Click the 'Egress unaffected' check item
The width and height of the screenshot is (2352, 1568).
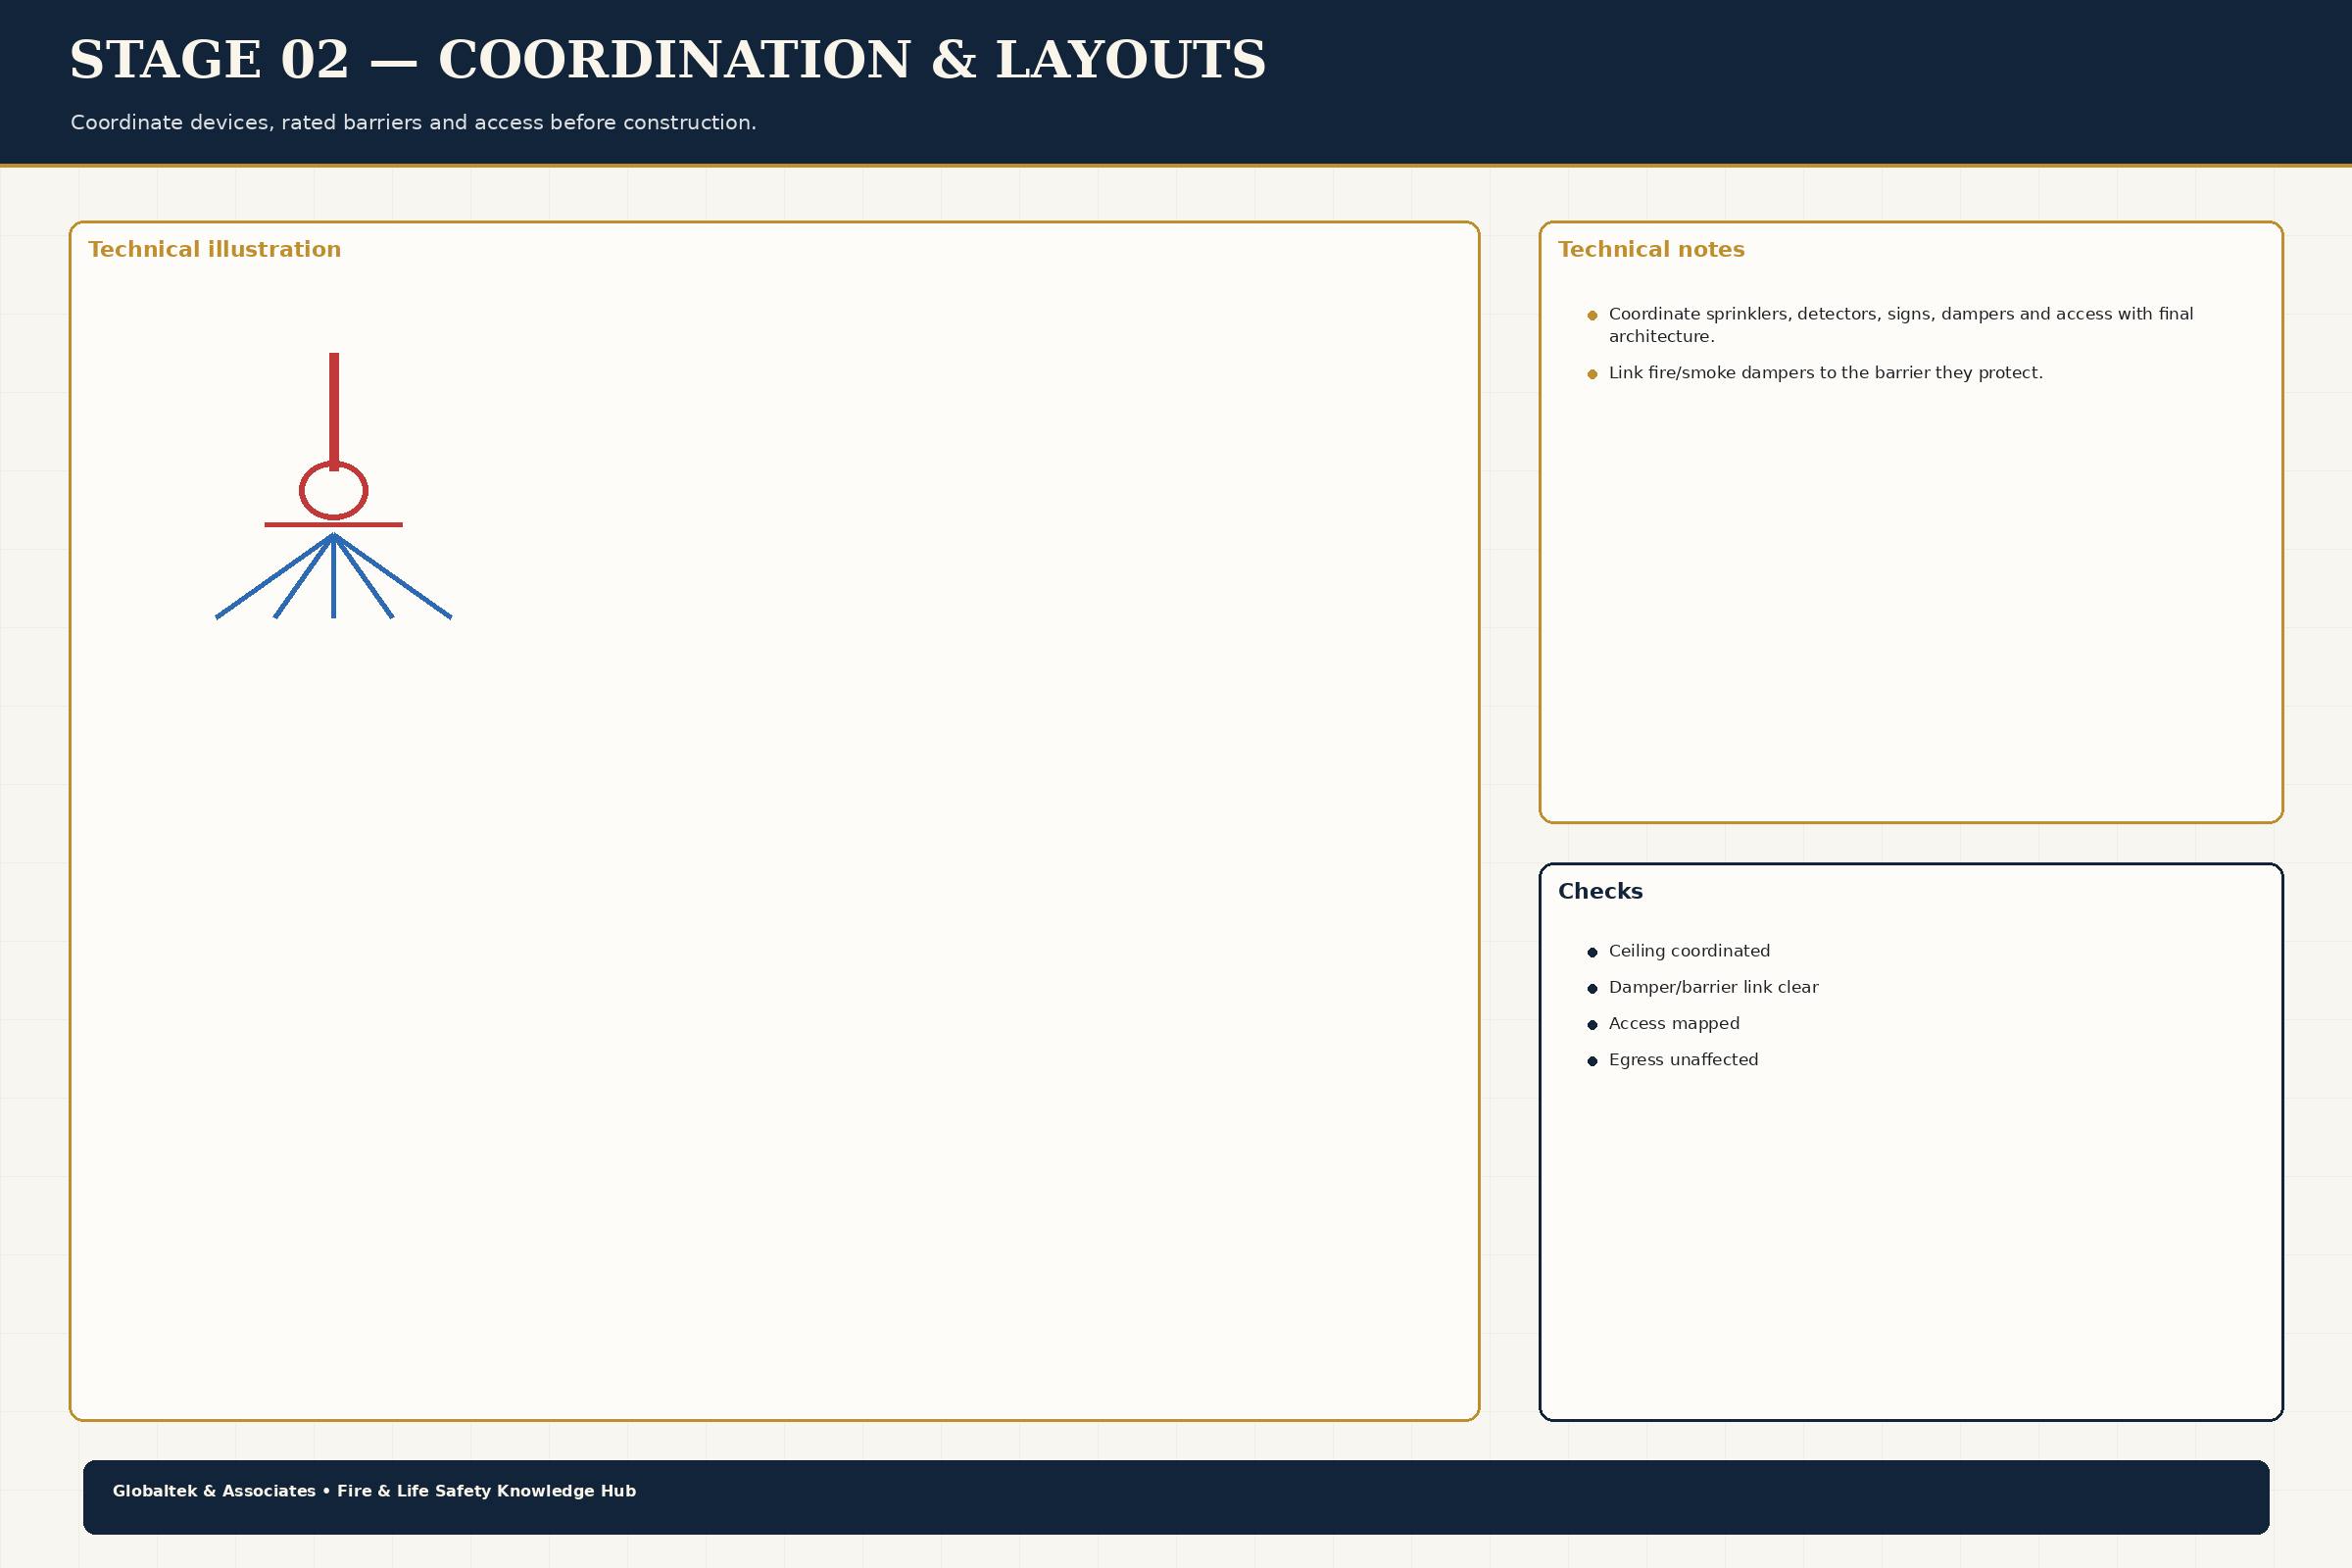pos(1683,1059)
